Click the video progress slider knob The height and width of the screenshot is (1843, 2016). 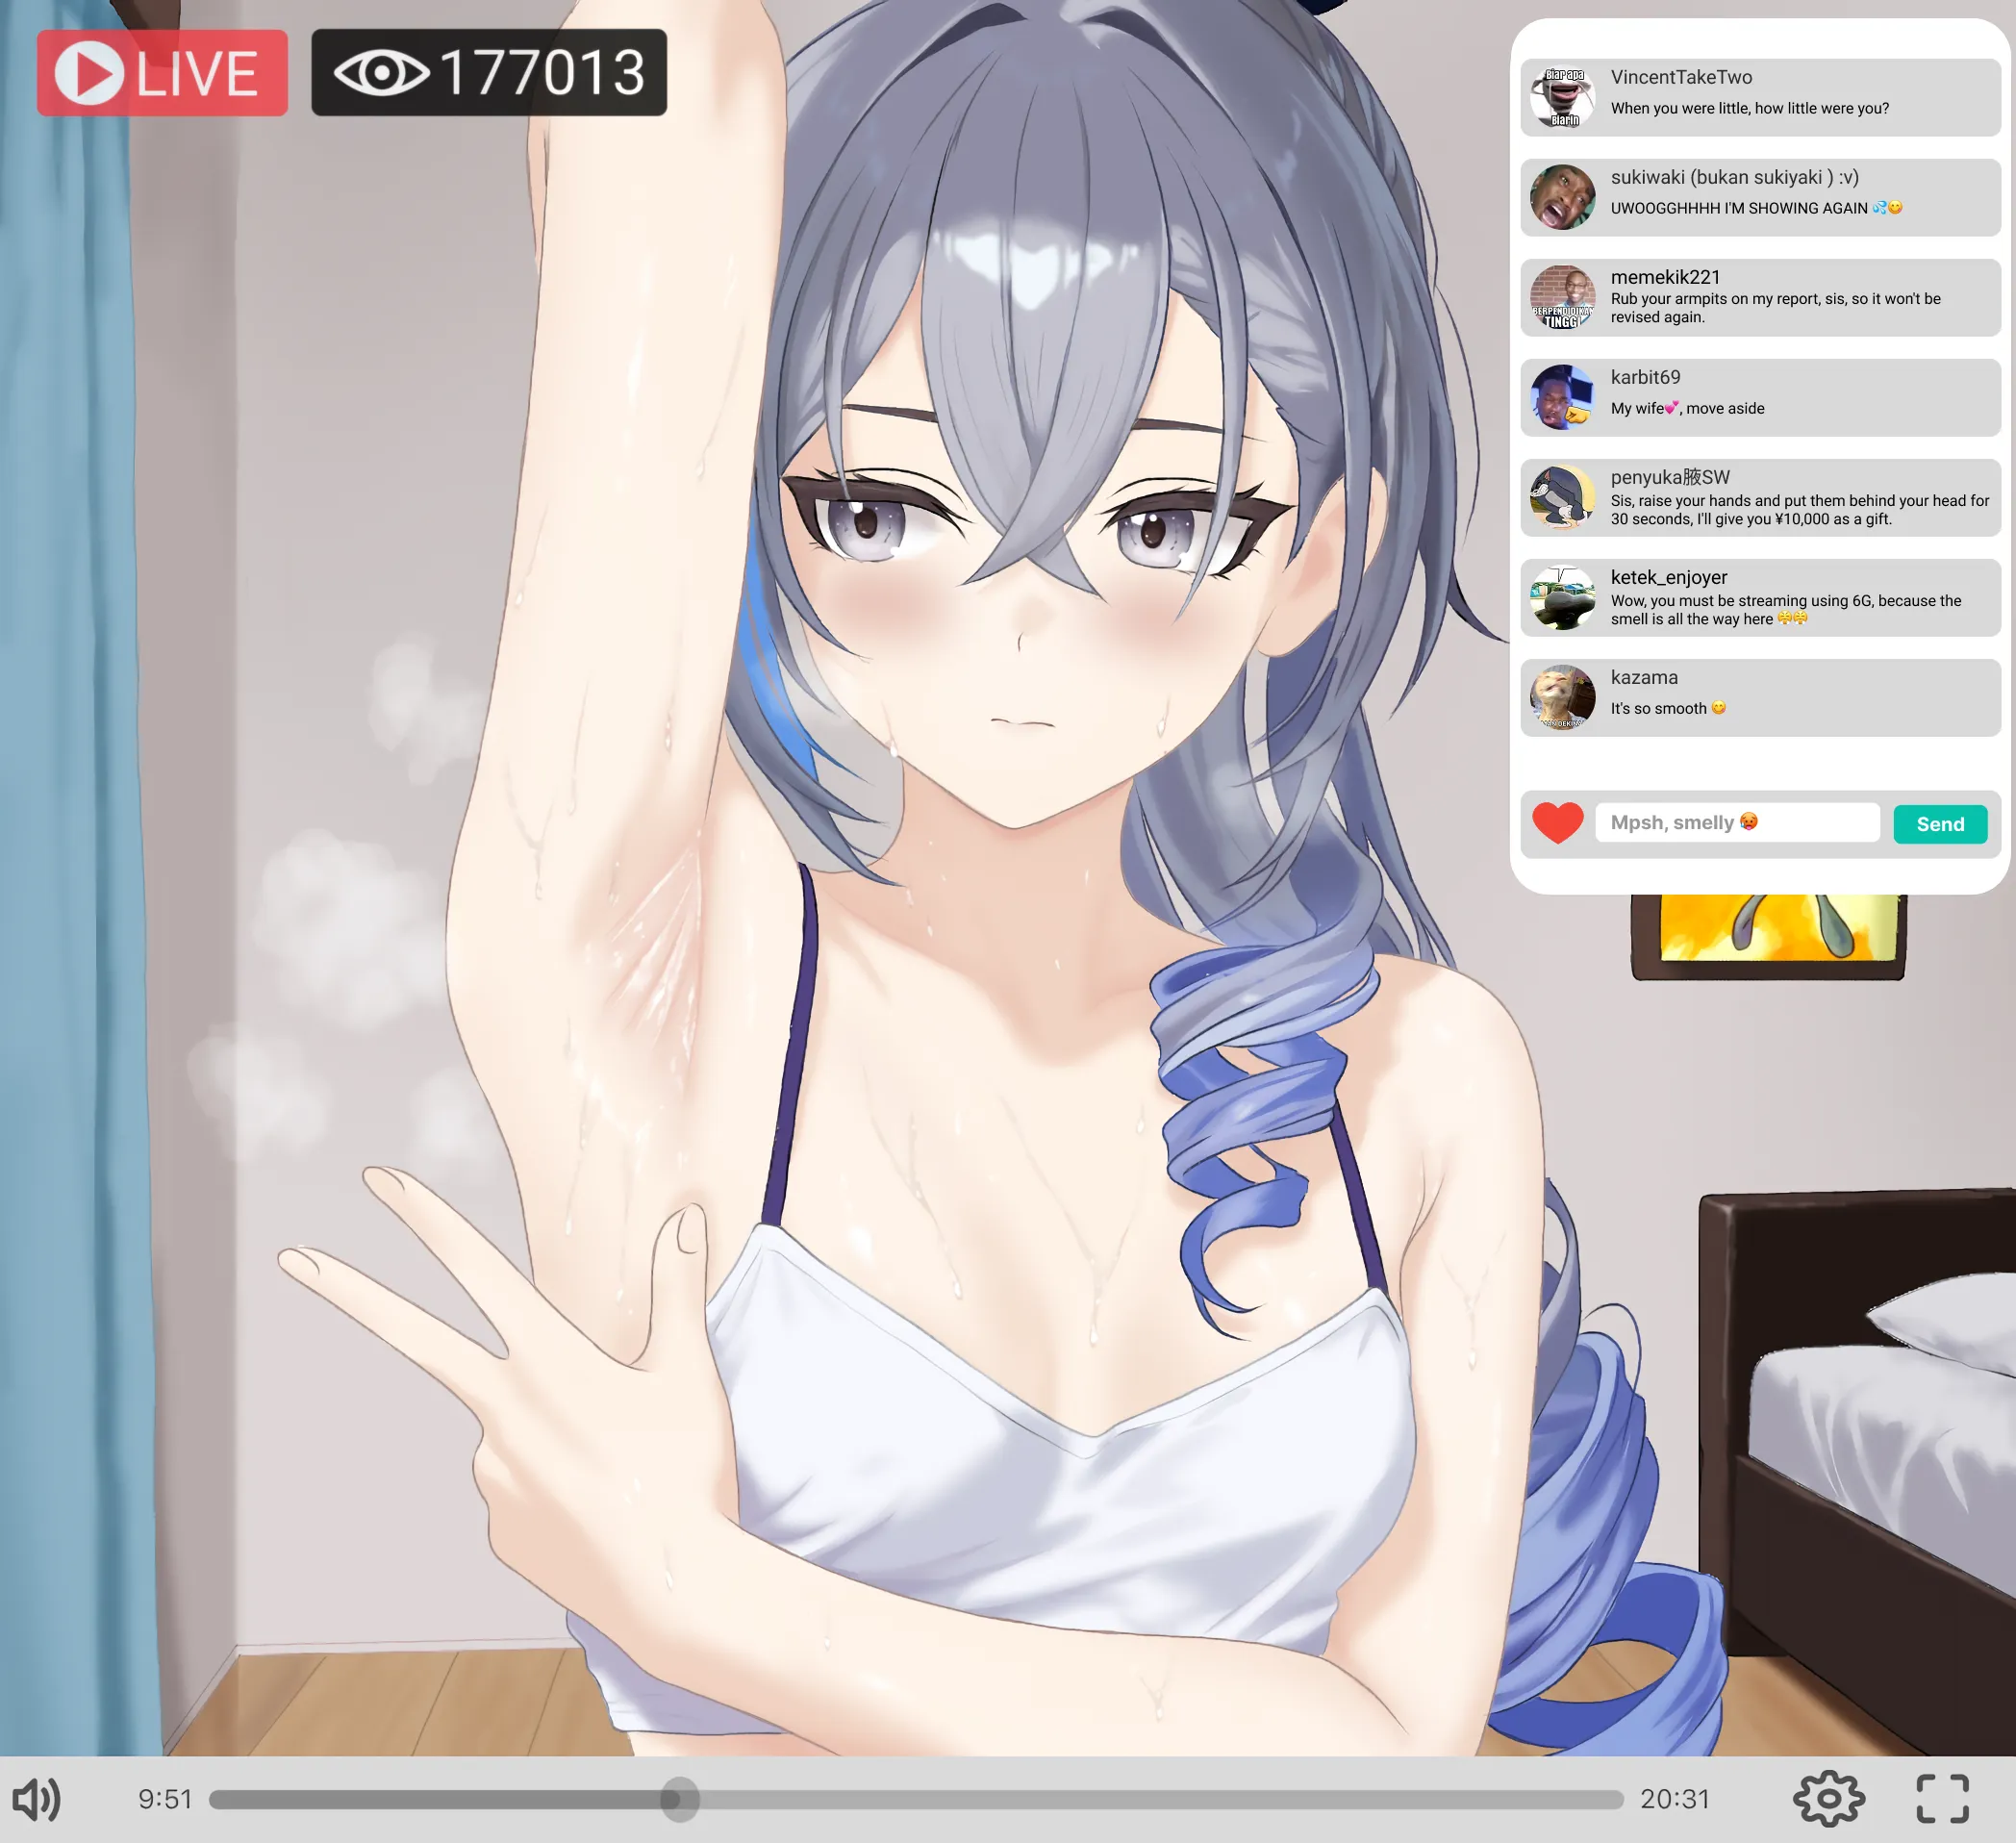(679, 1799)
